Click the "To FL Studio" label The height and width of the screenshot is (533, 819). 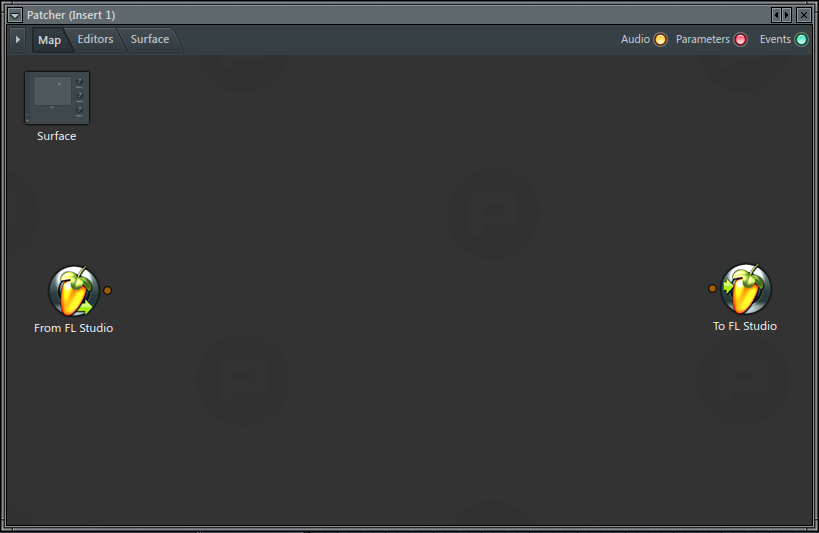(745, 326)
